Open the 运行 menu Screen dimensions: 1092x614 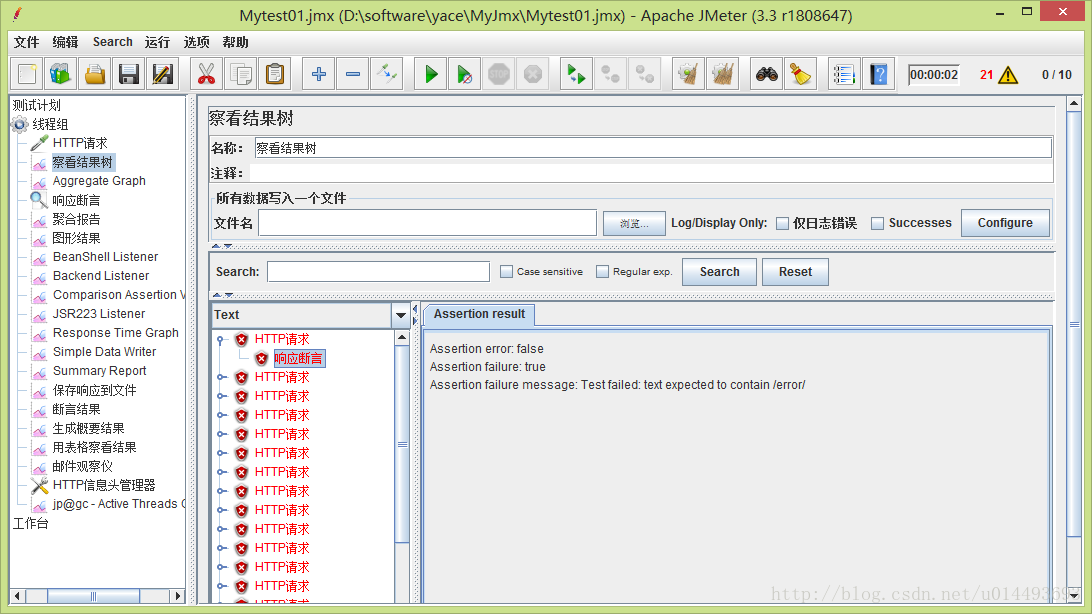(157, 42)
